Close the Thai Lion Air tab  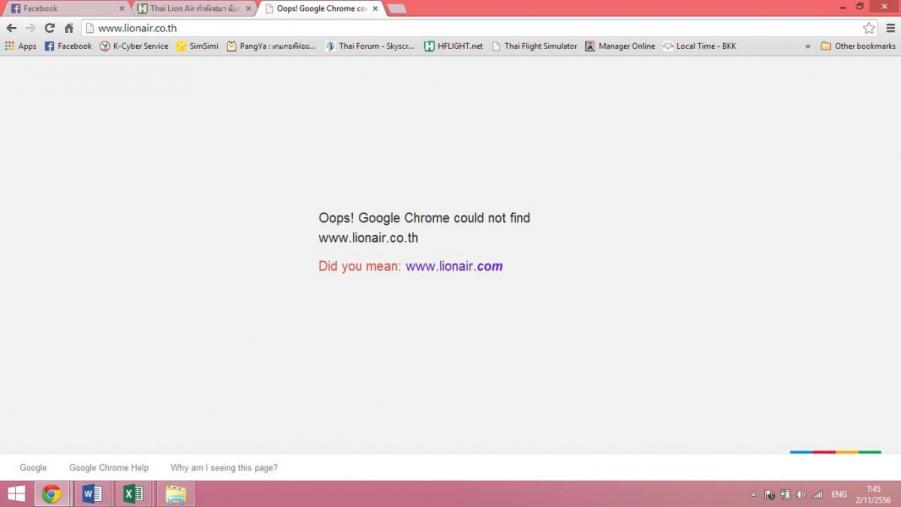click(x=248, y=9)
